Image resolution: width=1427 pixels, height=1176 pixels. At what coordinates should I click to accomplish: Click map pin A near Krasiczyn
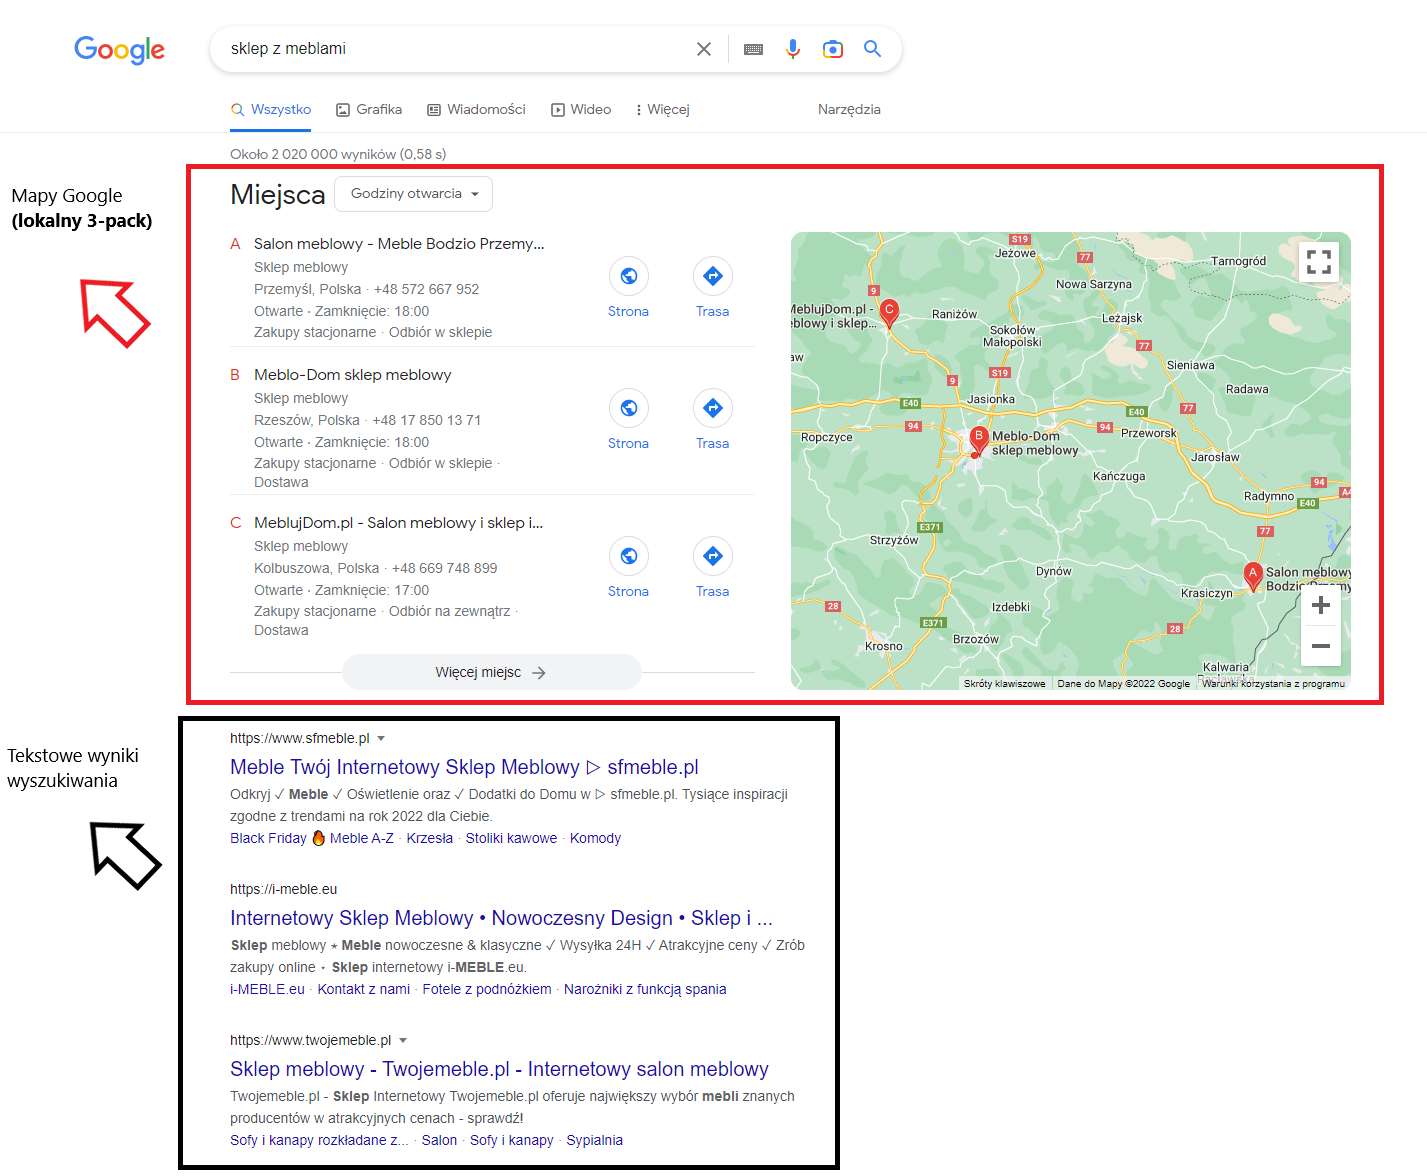1252,575
